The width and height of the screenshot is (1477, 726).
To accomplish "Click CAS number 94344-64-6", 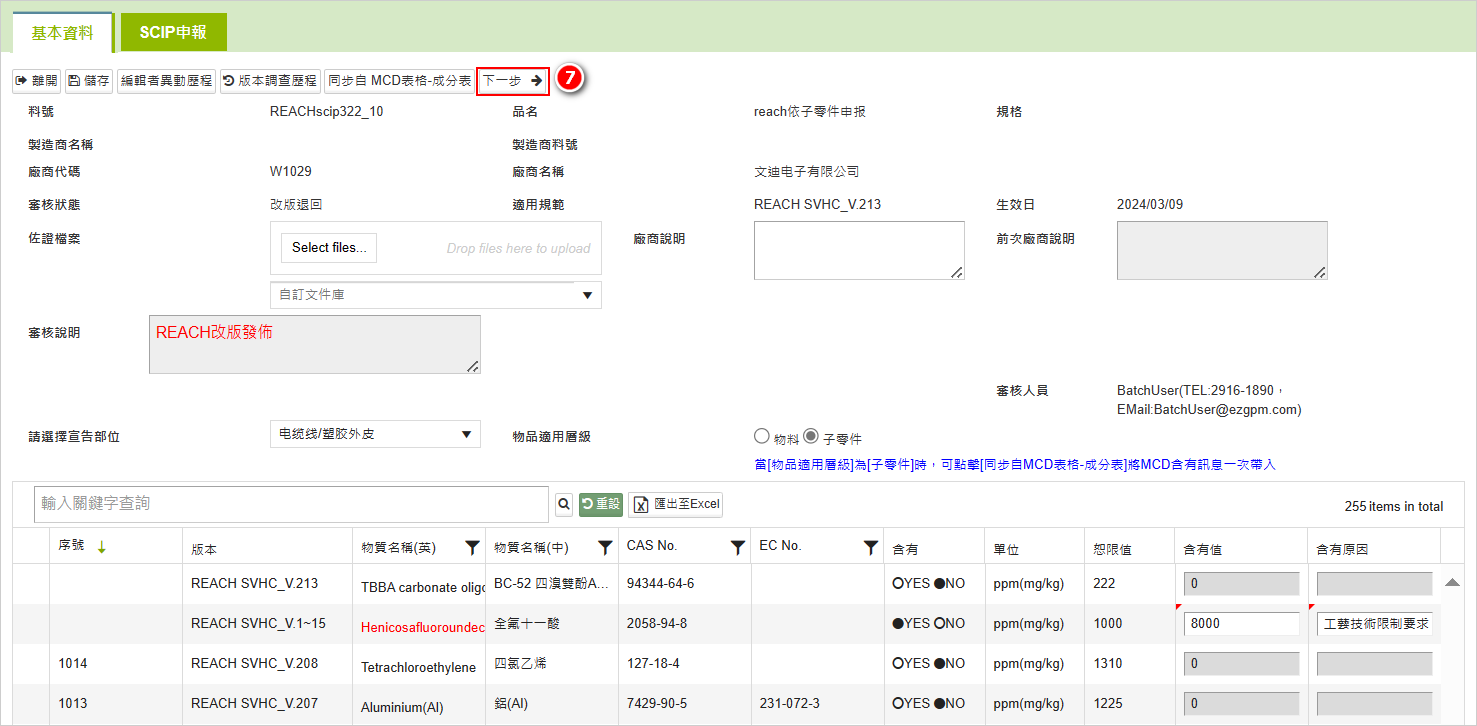I will point(660,583).
